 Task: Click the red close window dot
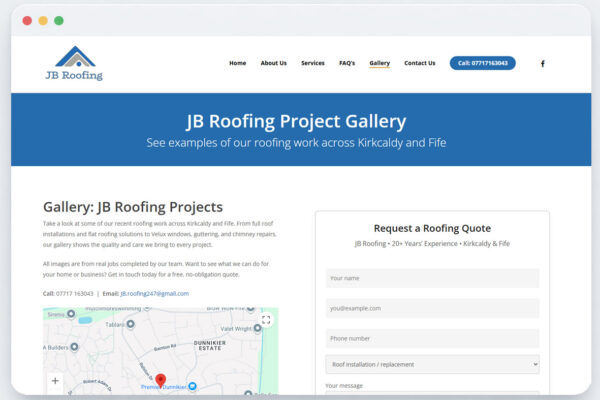(27, 20)
